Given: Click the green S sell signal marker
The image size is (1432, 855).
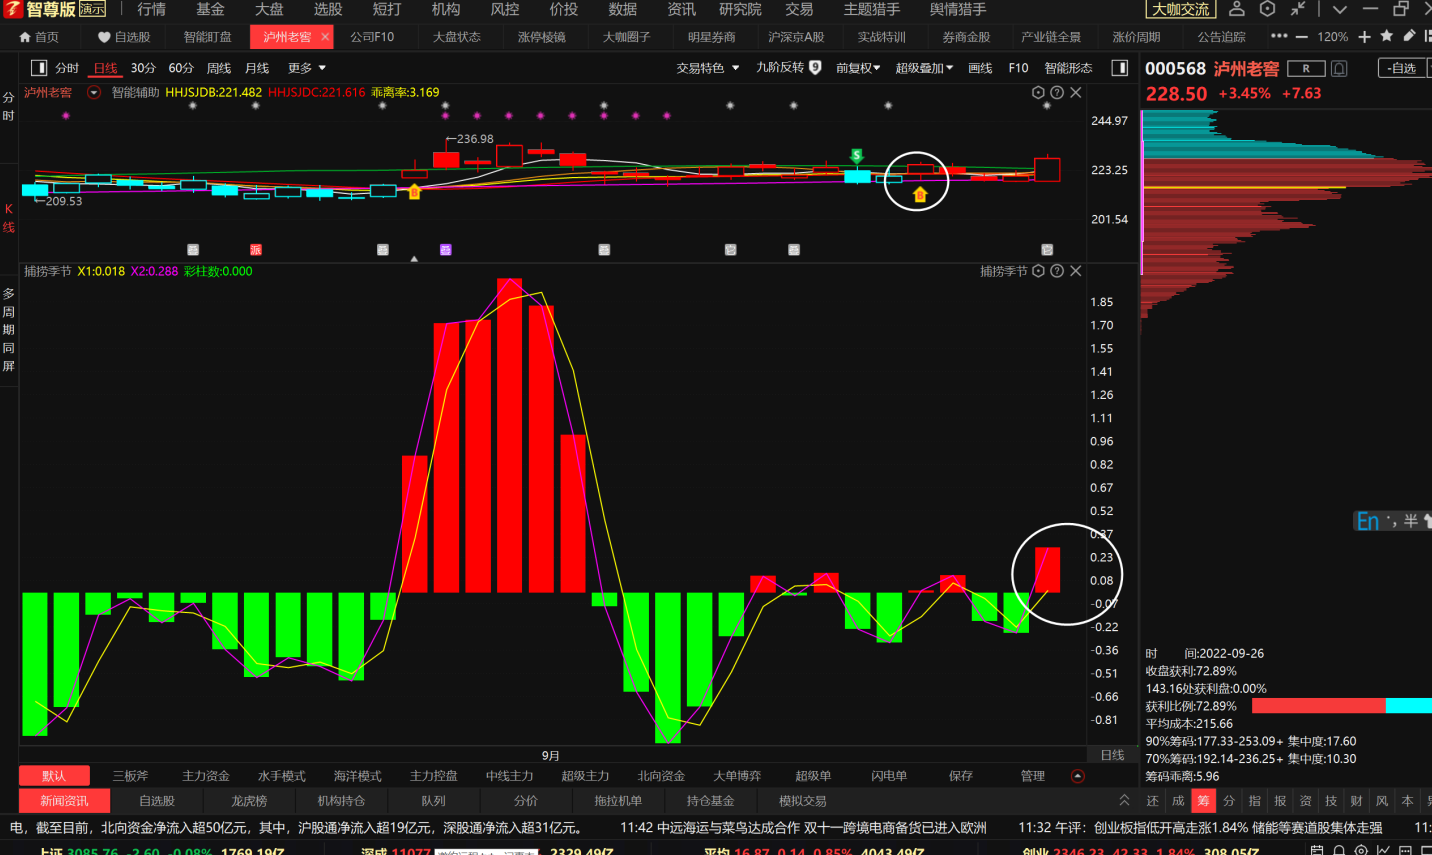Looking at the screenshot, I should [x=857, y=155].
